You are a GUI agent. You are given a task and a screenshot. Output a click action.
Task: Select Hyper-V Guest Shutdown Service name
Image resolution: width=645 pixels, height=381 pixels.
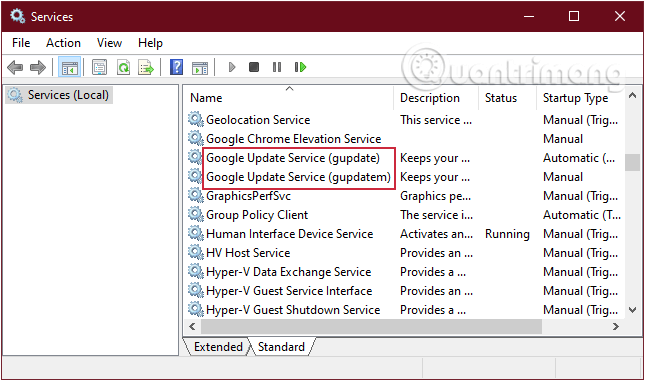point(293,310)
